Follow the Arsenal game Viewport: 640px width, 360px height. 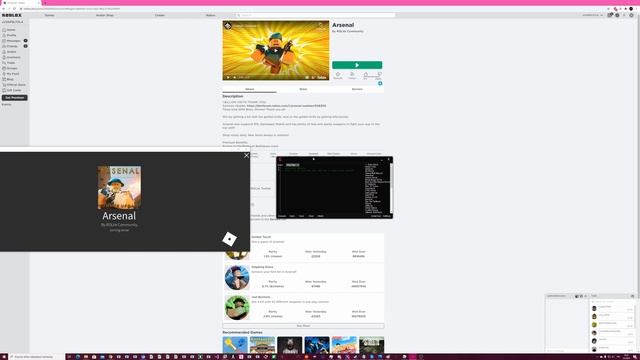pyautogui.click(x=352, y=75)
